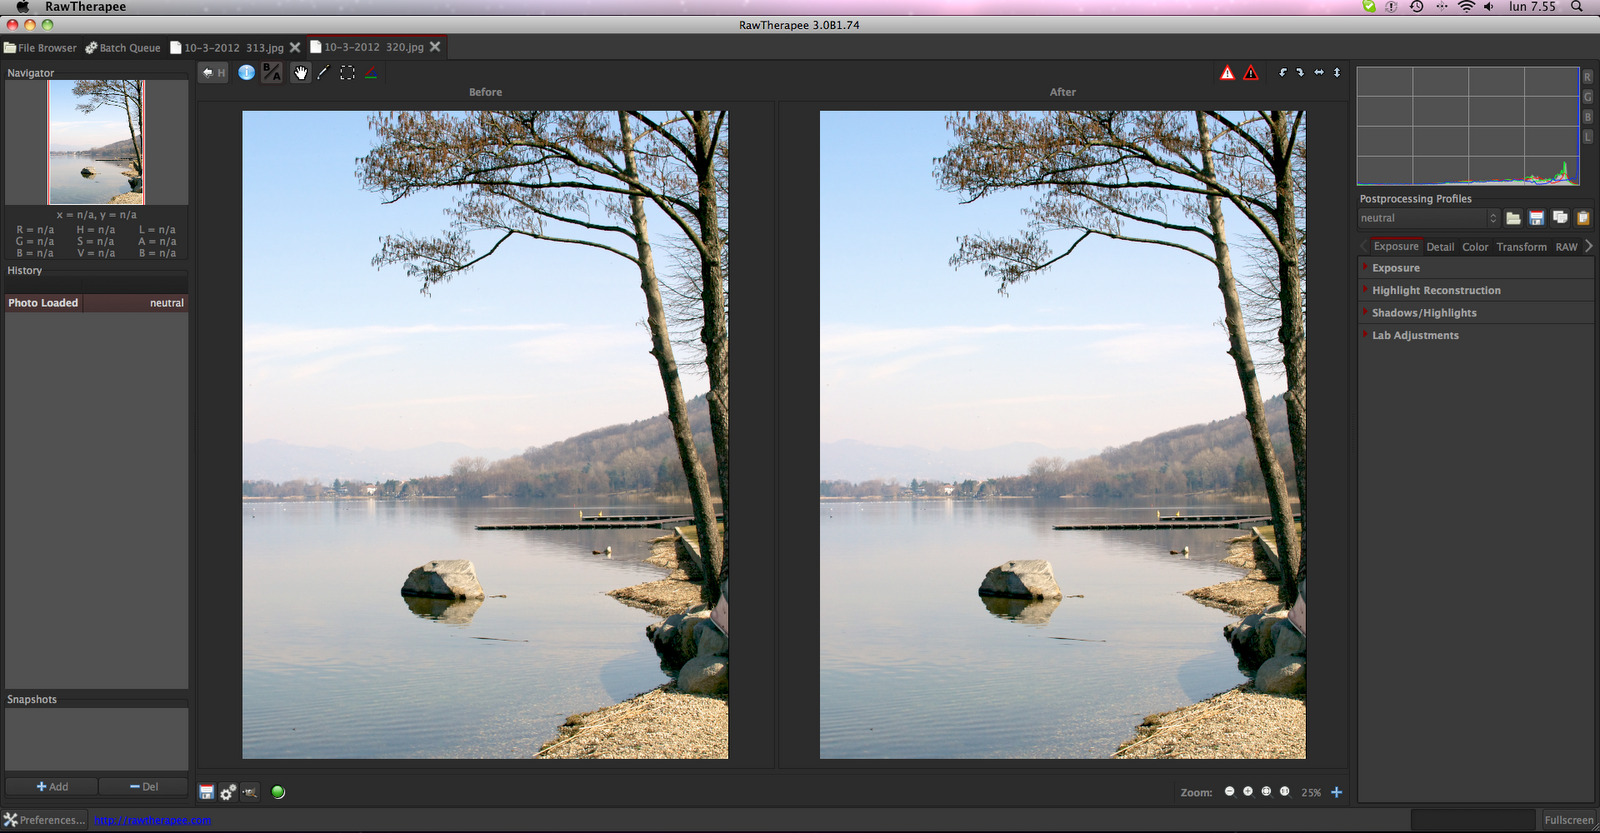Show image info overlay icon
The height and width of the screenshot is (833, 1600).
click(x=246, y=72)
